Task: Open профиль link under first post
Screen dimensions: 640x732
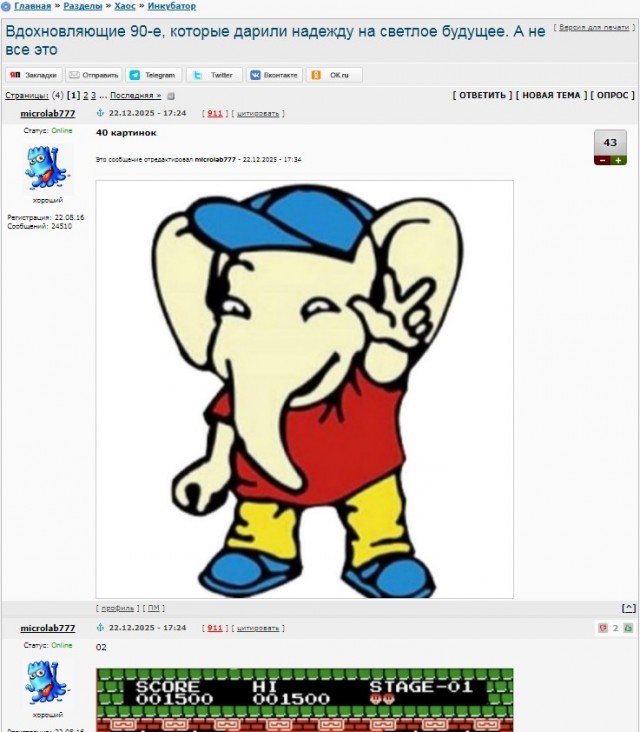Action: tap(118, 608)
